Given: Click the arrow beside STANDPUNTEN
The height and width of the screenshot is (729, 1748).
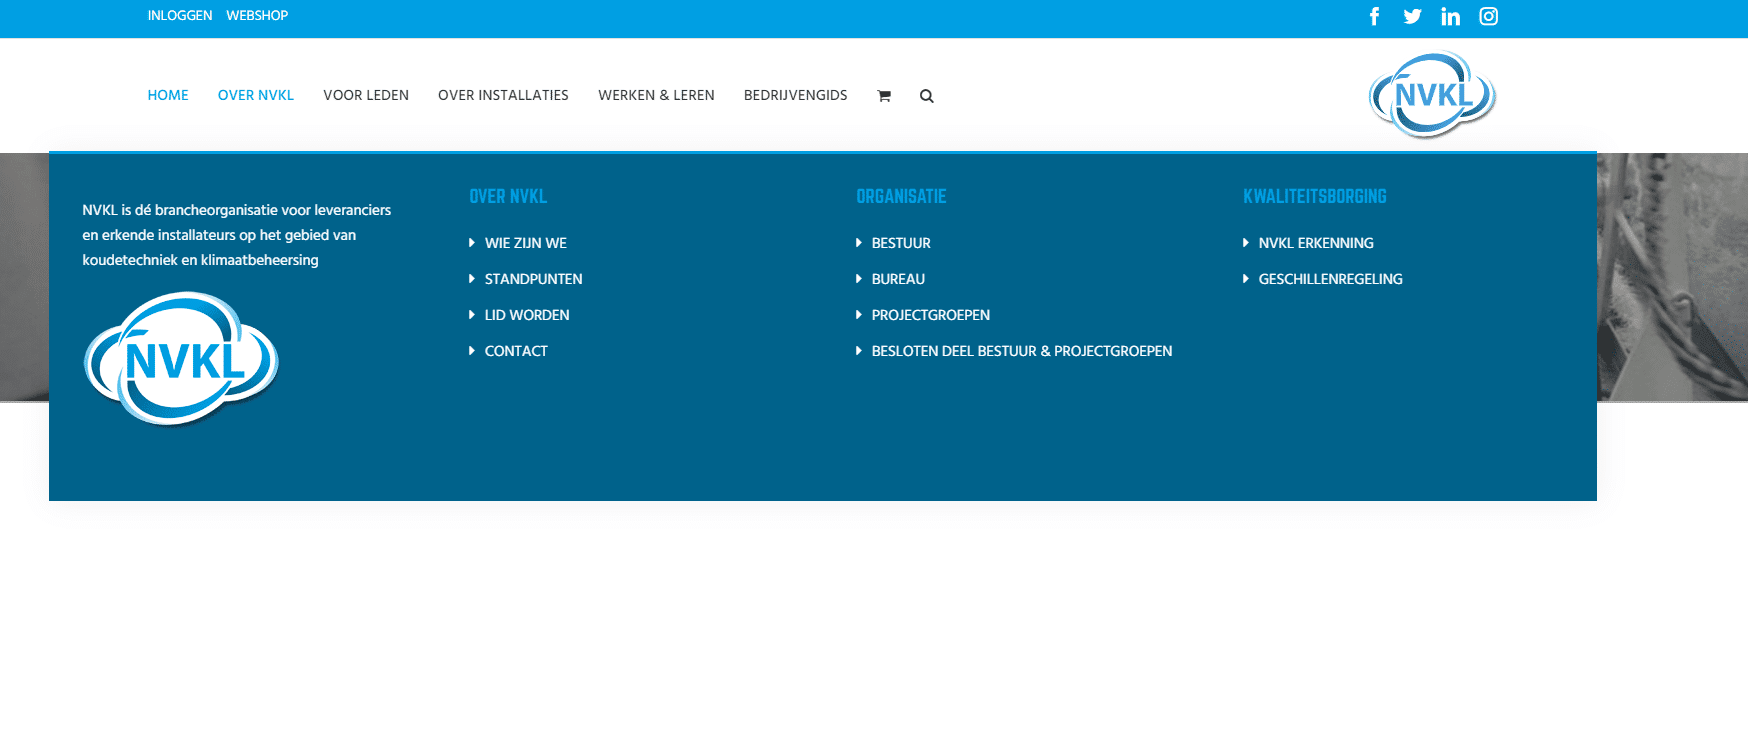Looking at the screenshot, I should [x=472, y=279].
